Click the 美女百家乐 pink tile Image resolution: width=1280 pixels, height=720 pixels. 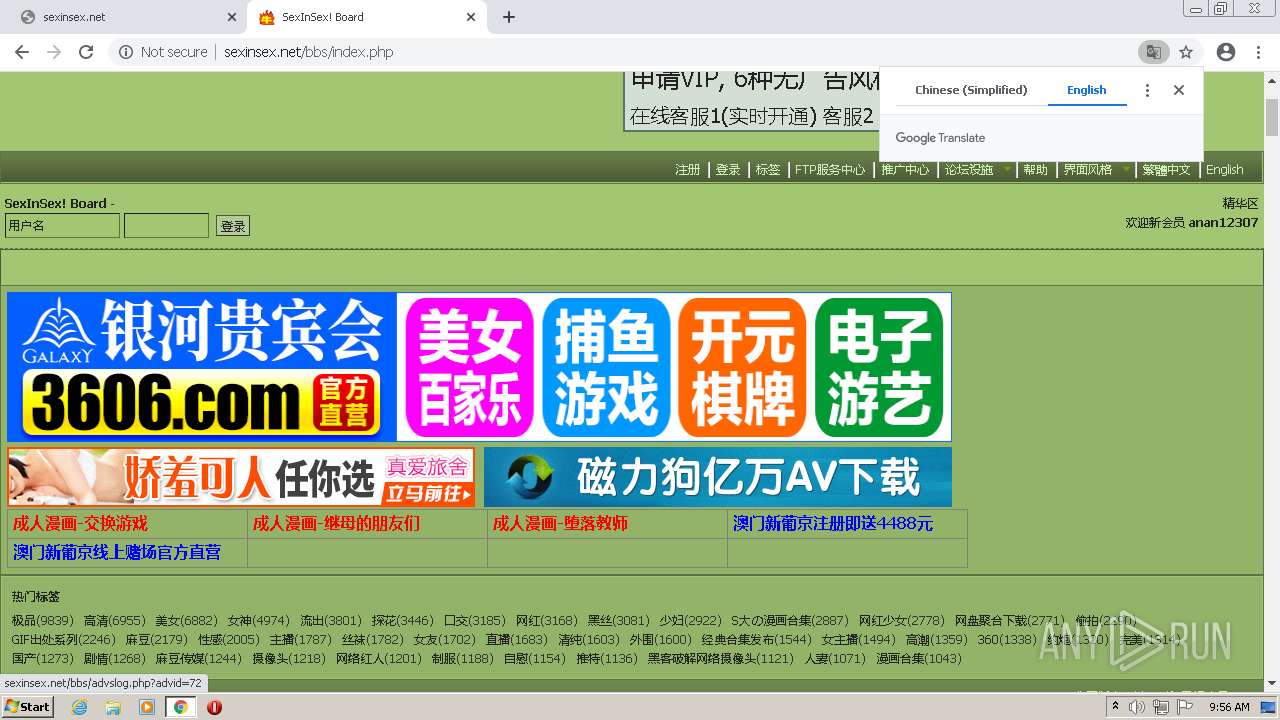tap(469, 367)
